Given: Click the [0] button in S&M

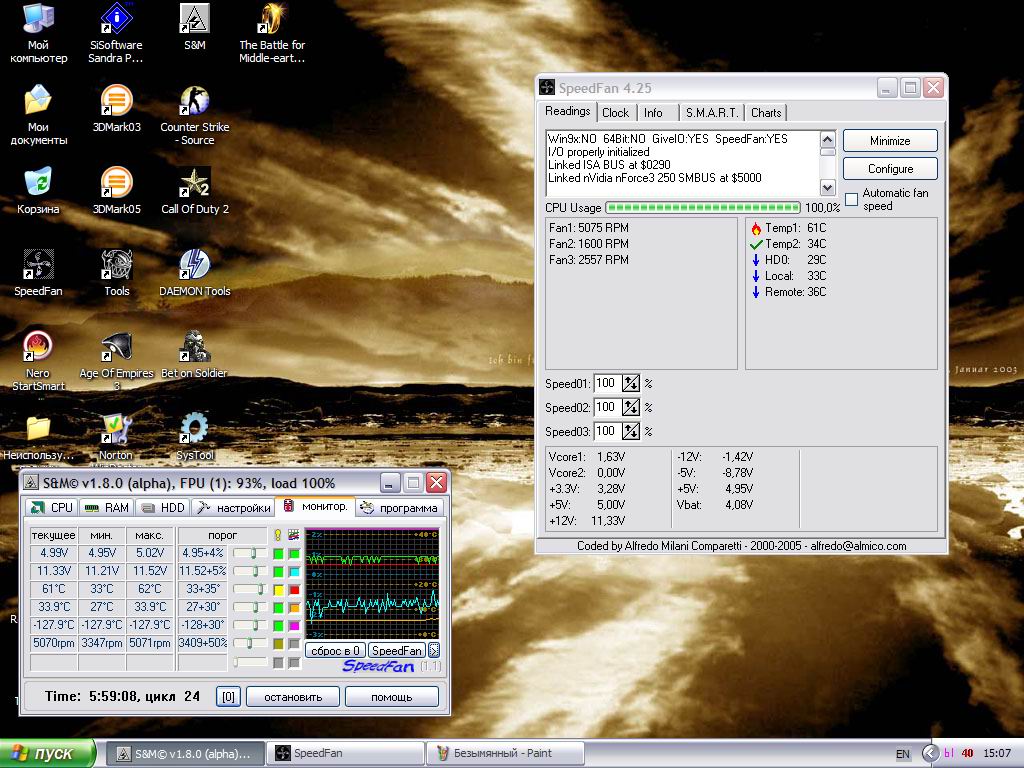Looking at the screenshot, I should [x=228, y=697].
